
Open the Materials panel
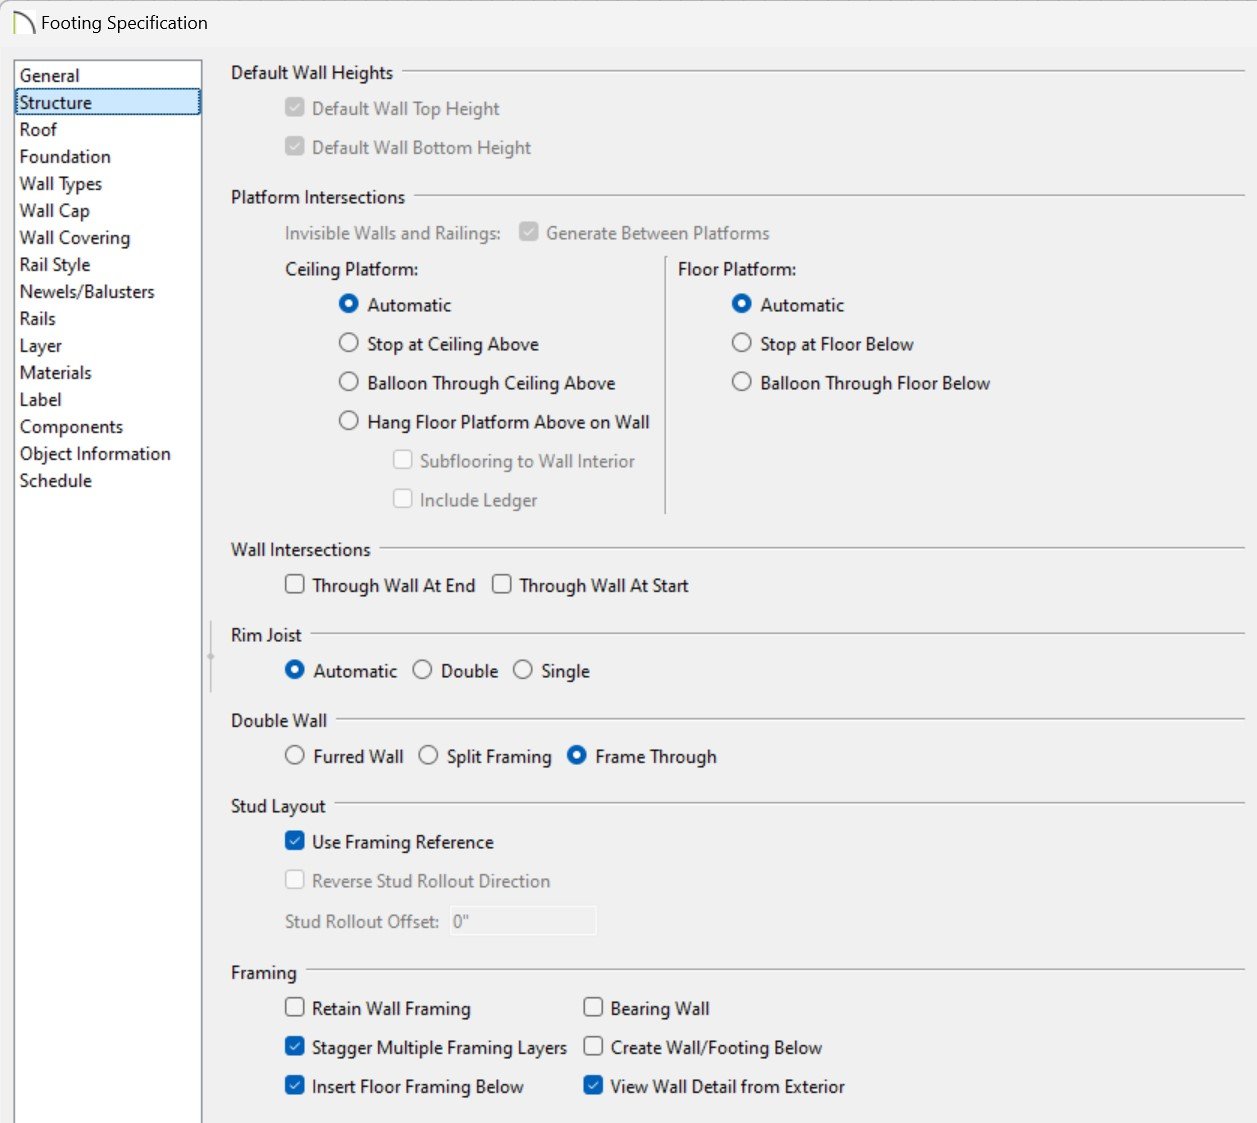pyautogui.click(x=55, y=373)
